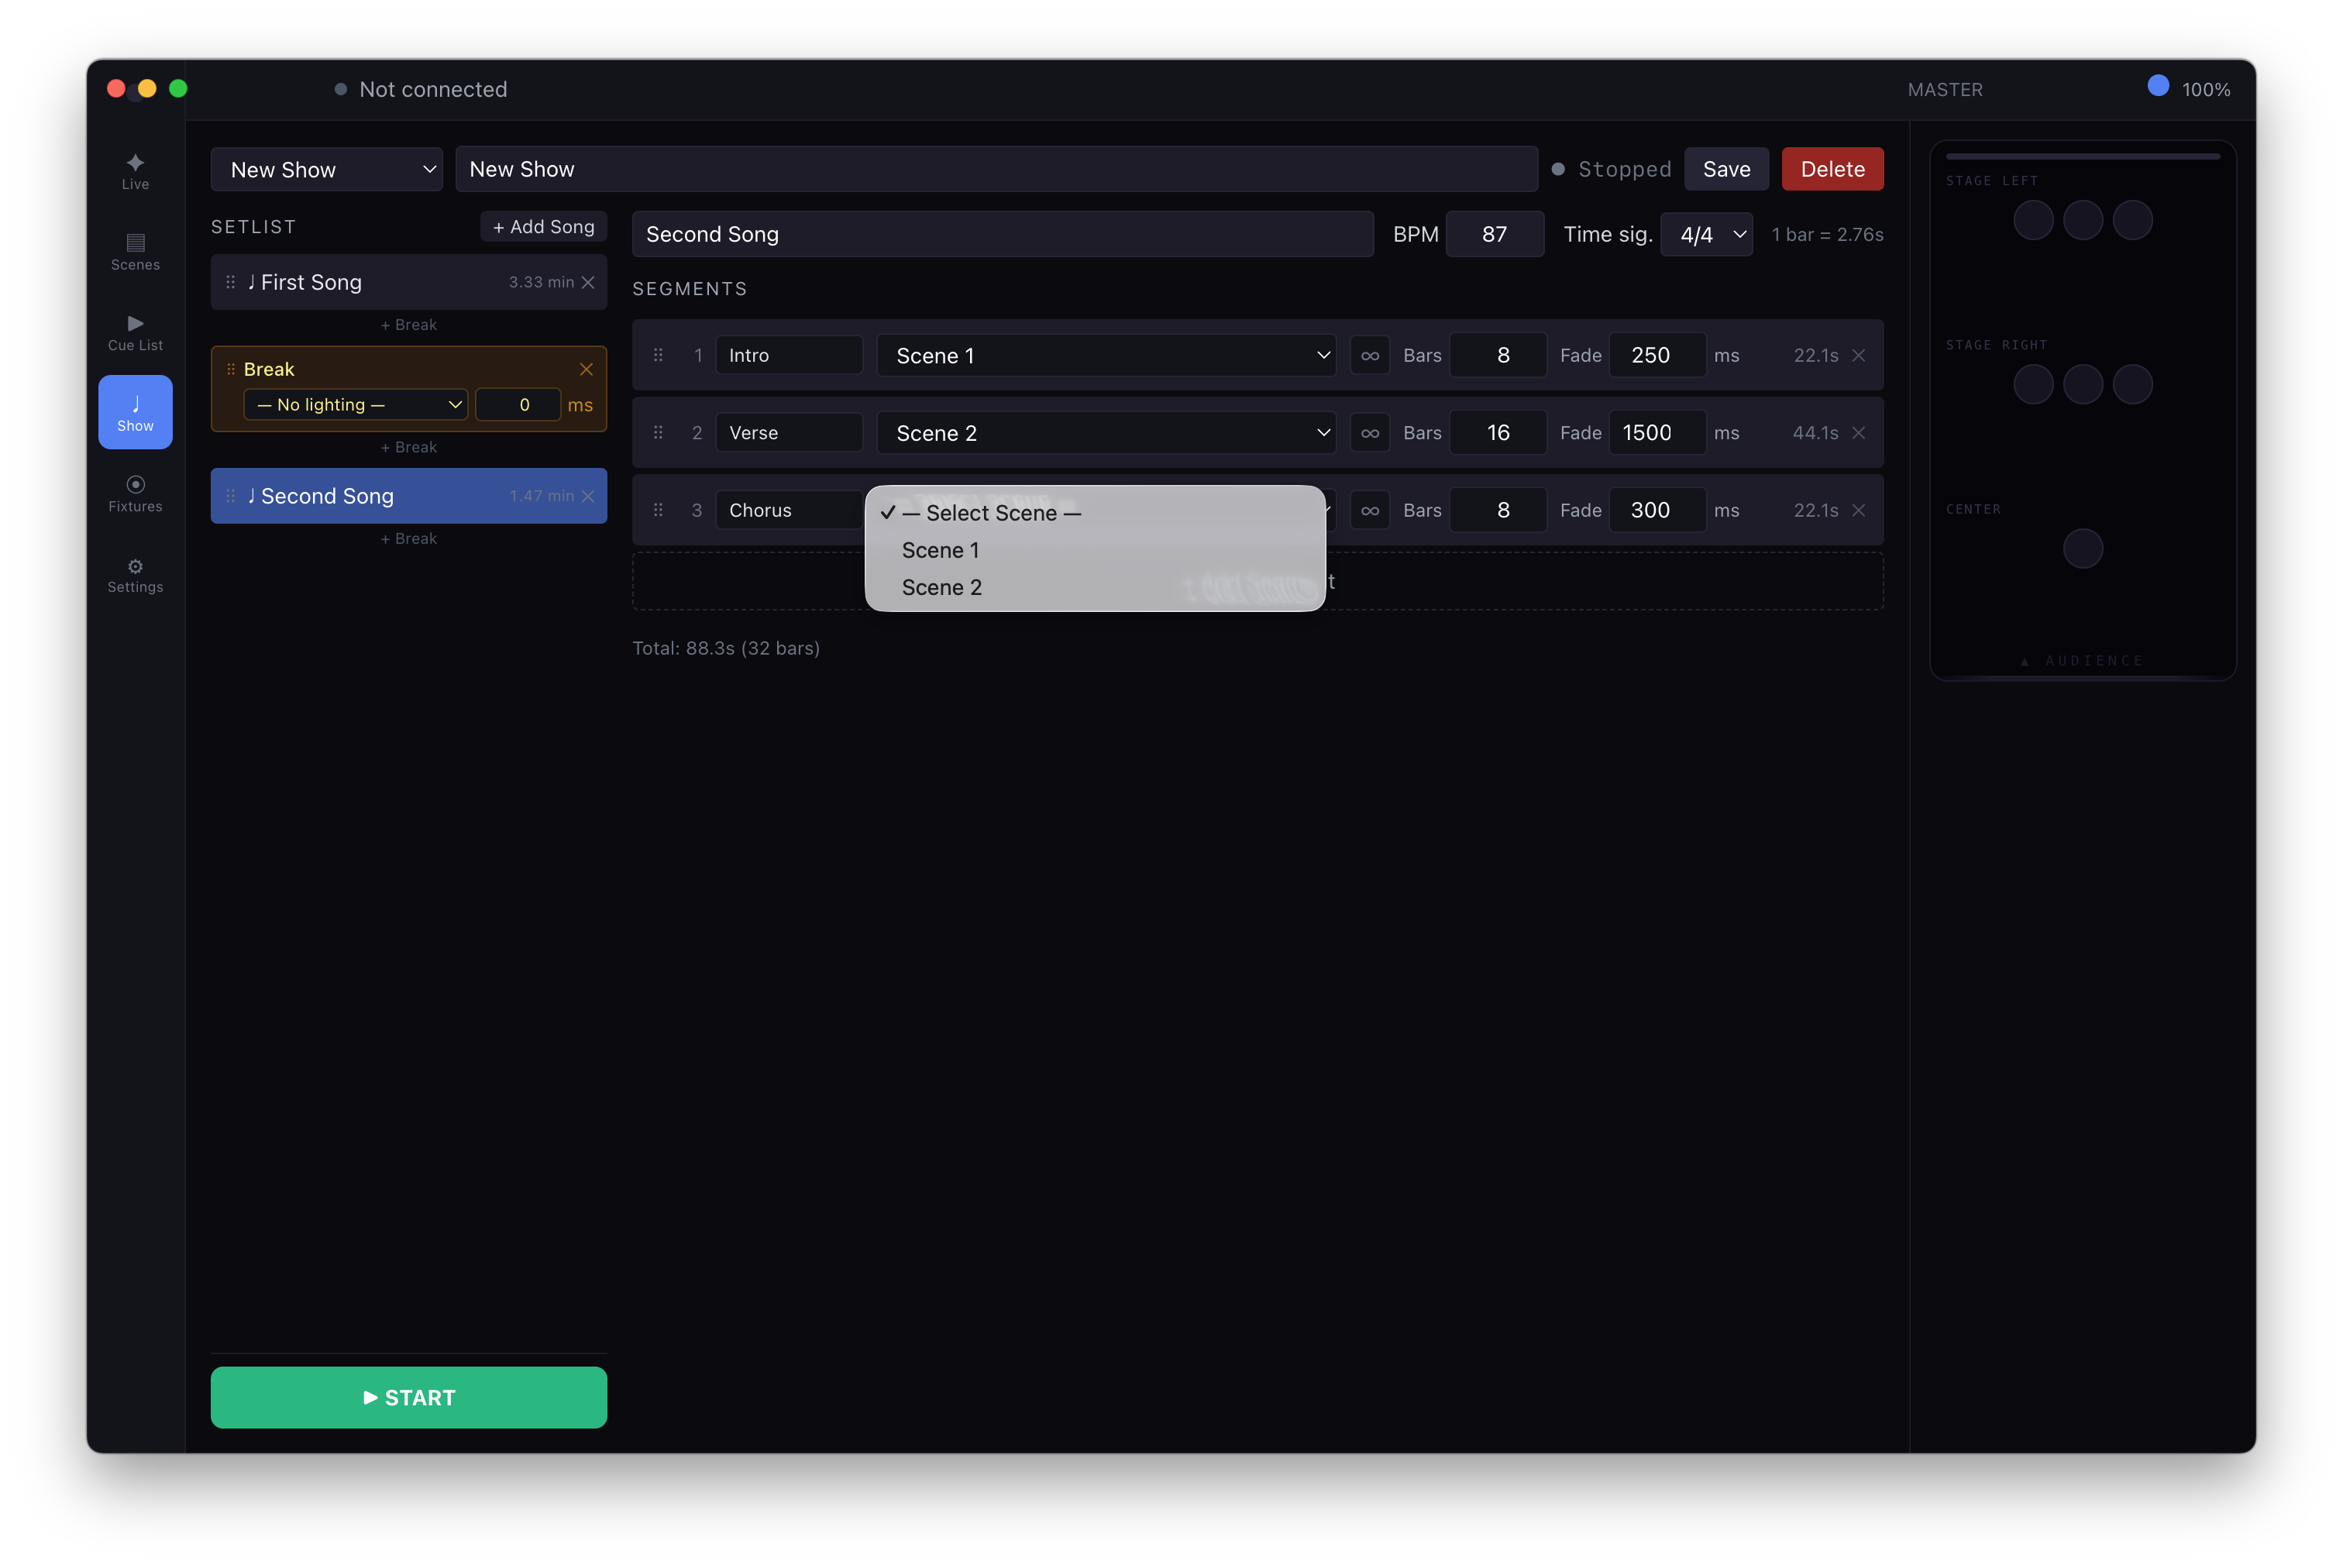Delete the Chorus segment
The image size is (2343, 1568).
pos(1858,510)
